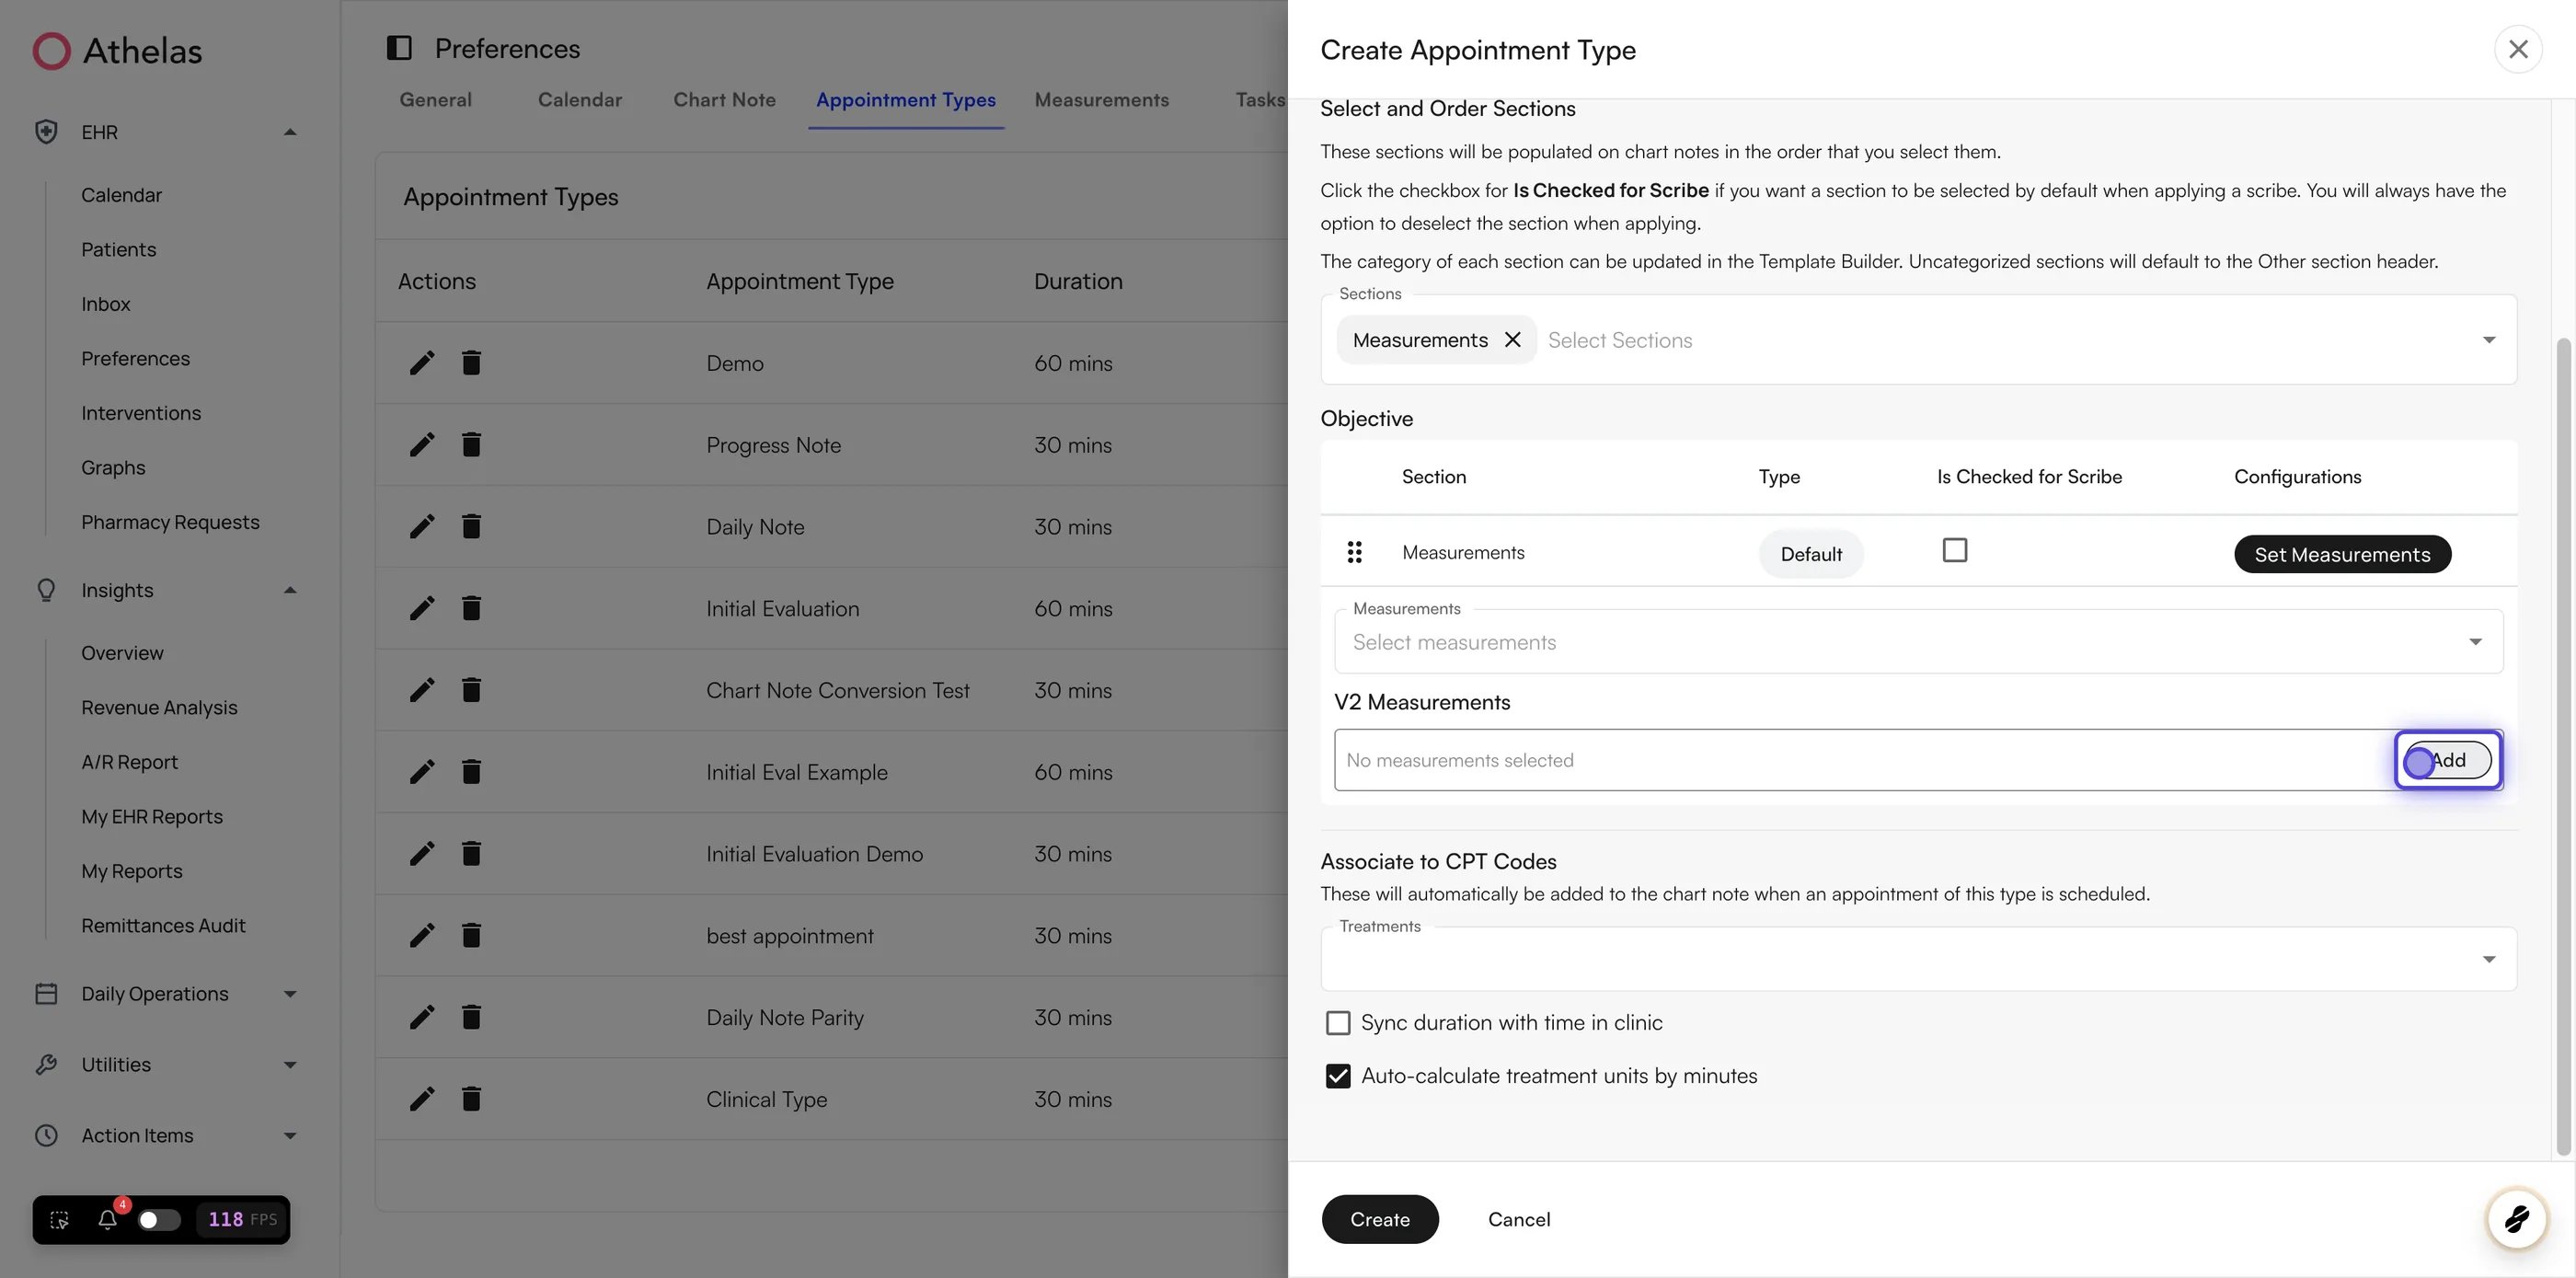This screenshot has height=1278, width=2576.
Task: Expand the Daily Operations sidebar group
Action: pyautogui.click(x=290, y=994)
